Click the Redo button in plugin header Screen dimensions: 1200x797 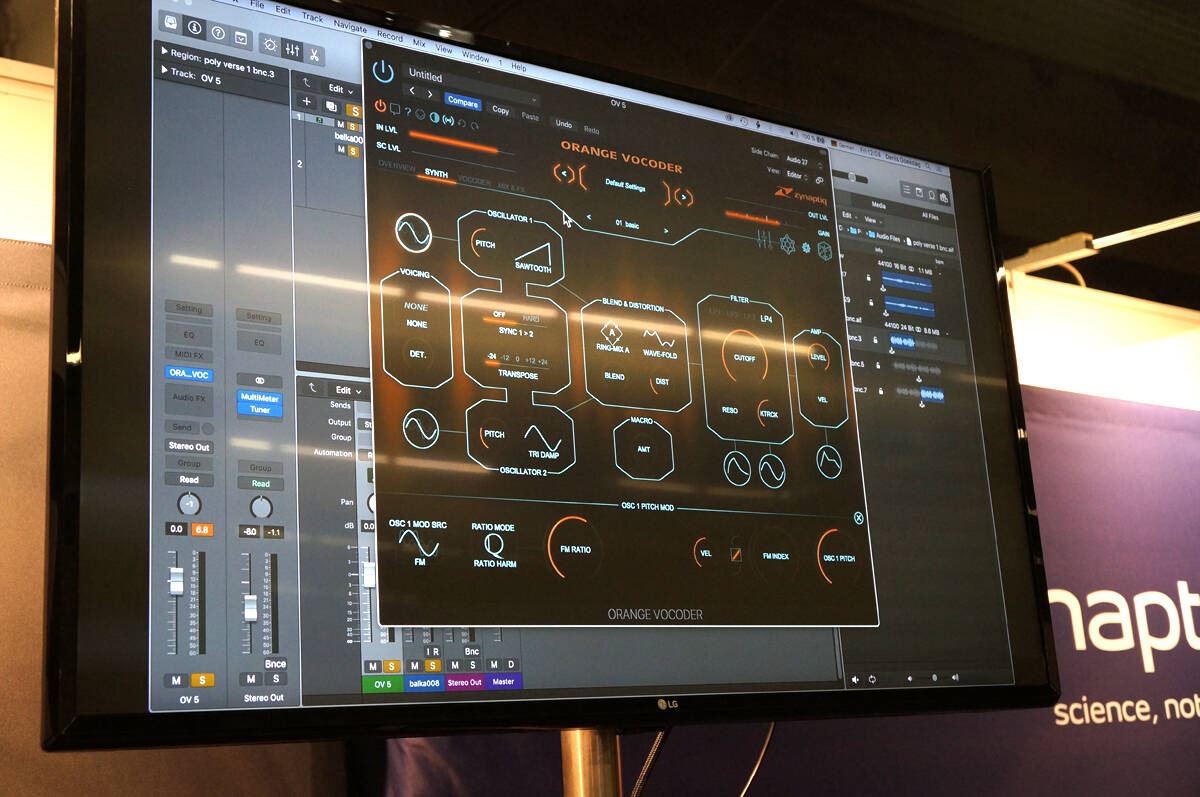pos(591,130)
